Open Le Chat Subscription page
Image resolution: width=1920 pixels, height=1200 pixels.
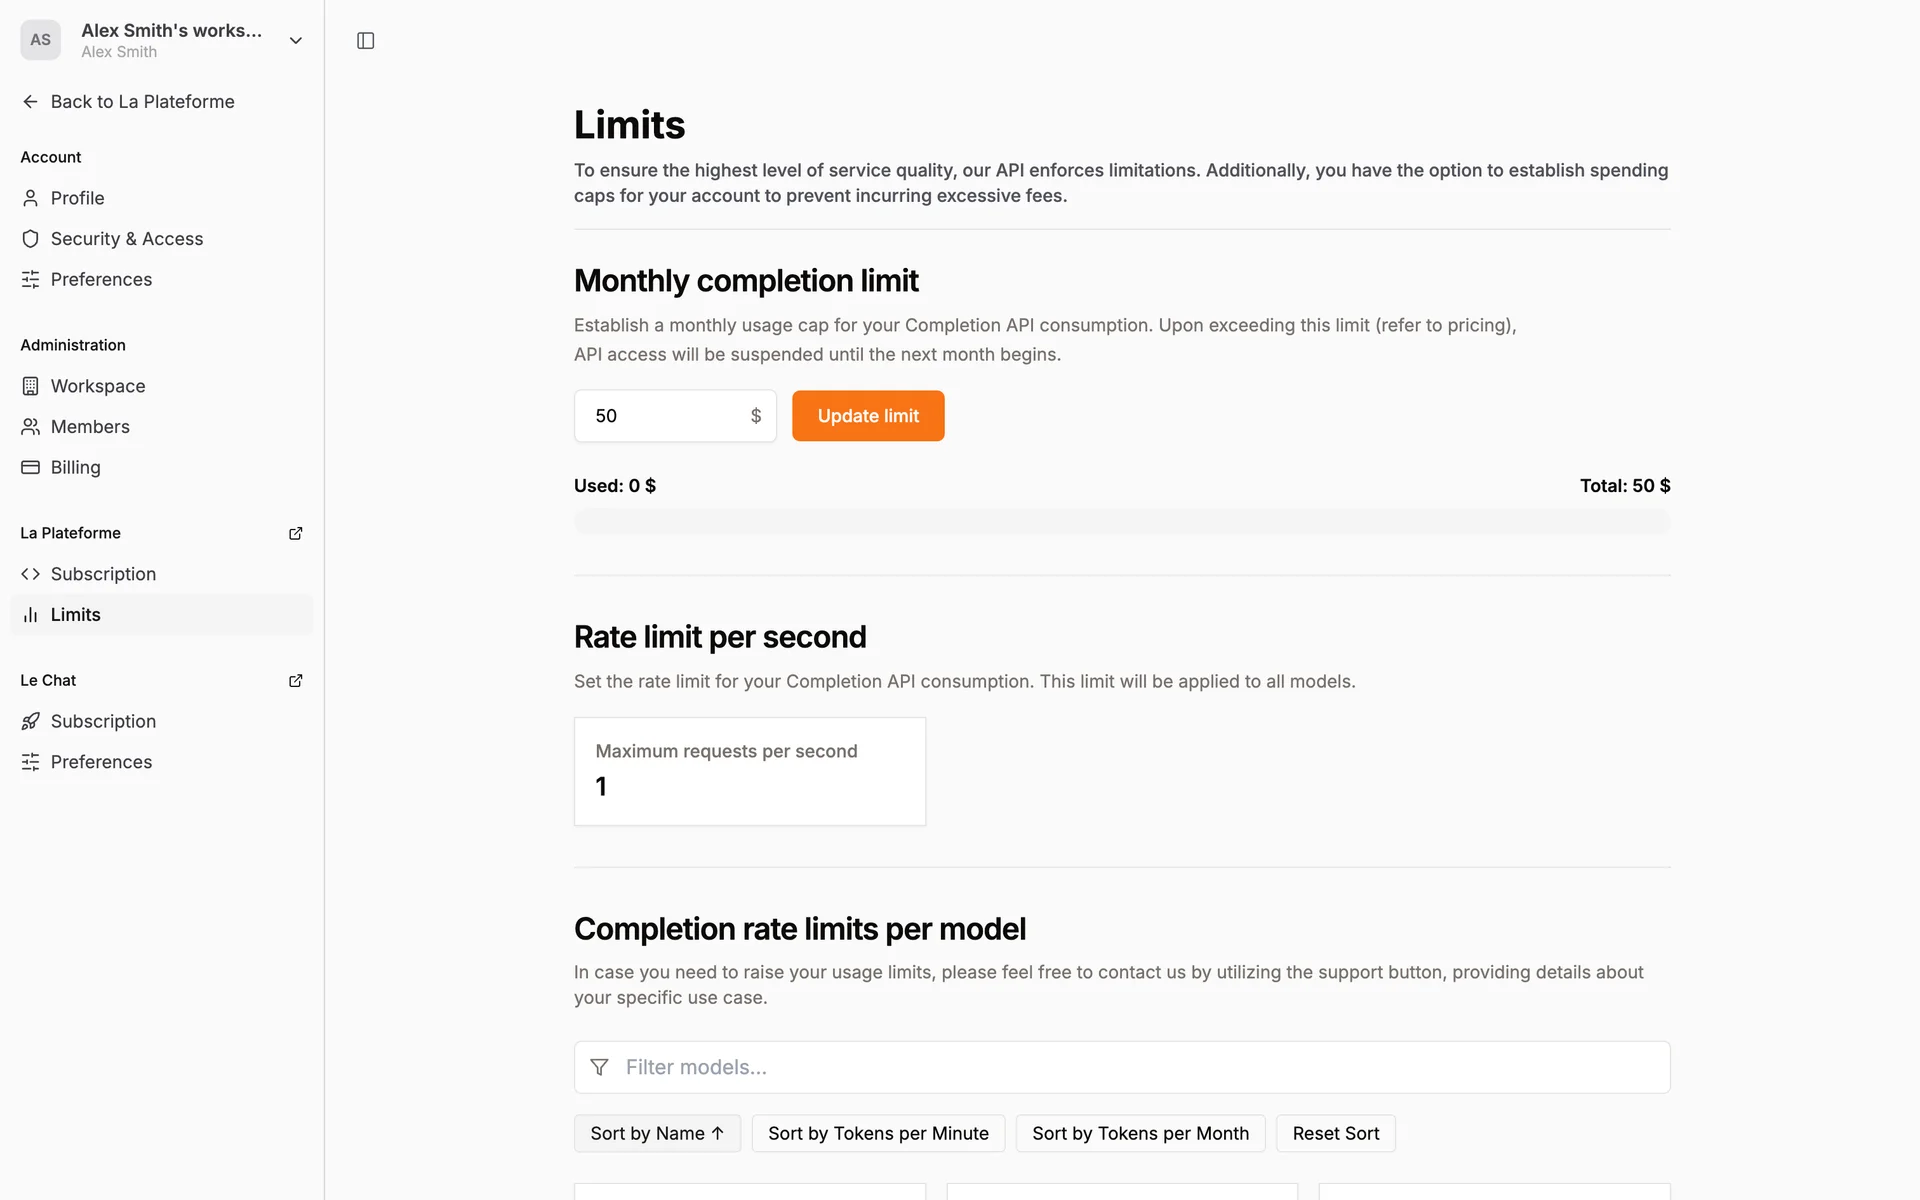pyautogui.click(x=103, y=721)
